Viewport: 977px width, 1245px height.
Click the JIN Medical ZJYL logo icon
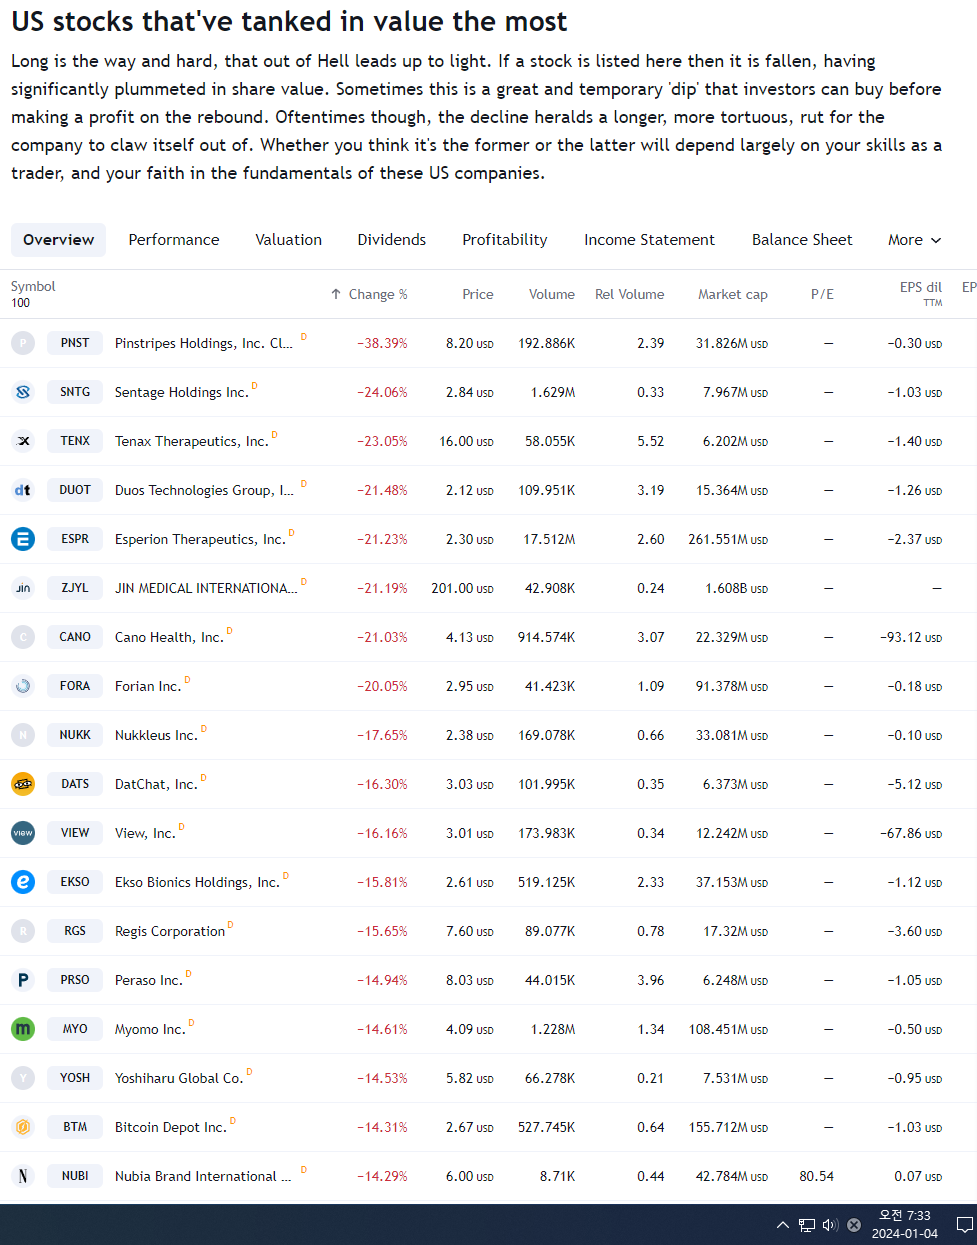(23, 588)
